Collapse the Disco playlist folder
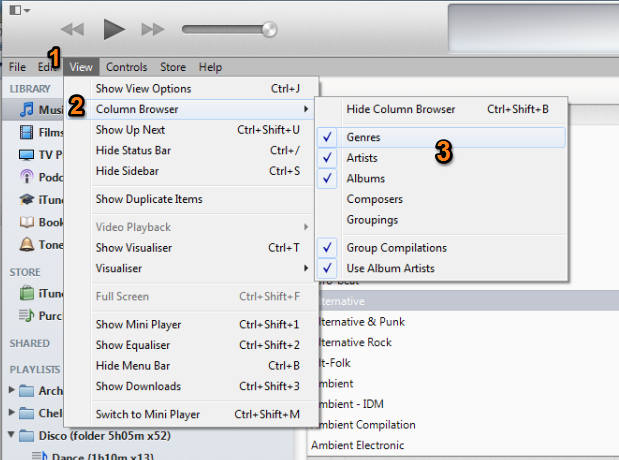This screenshot has width=619, height=460. 11,435
